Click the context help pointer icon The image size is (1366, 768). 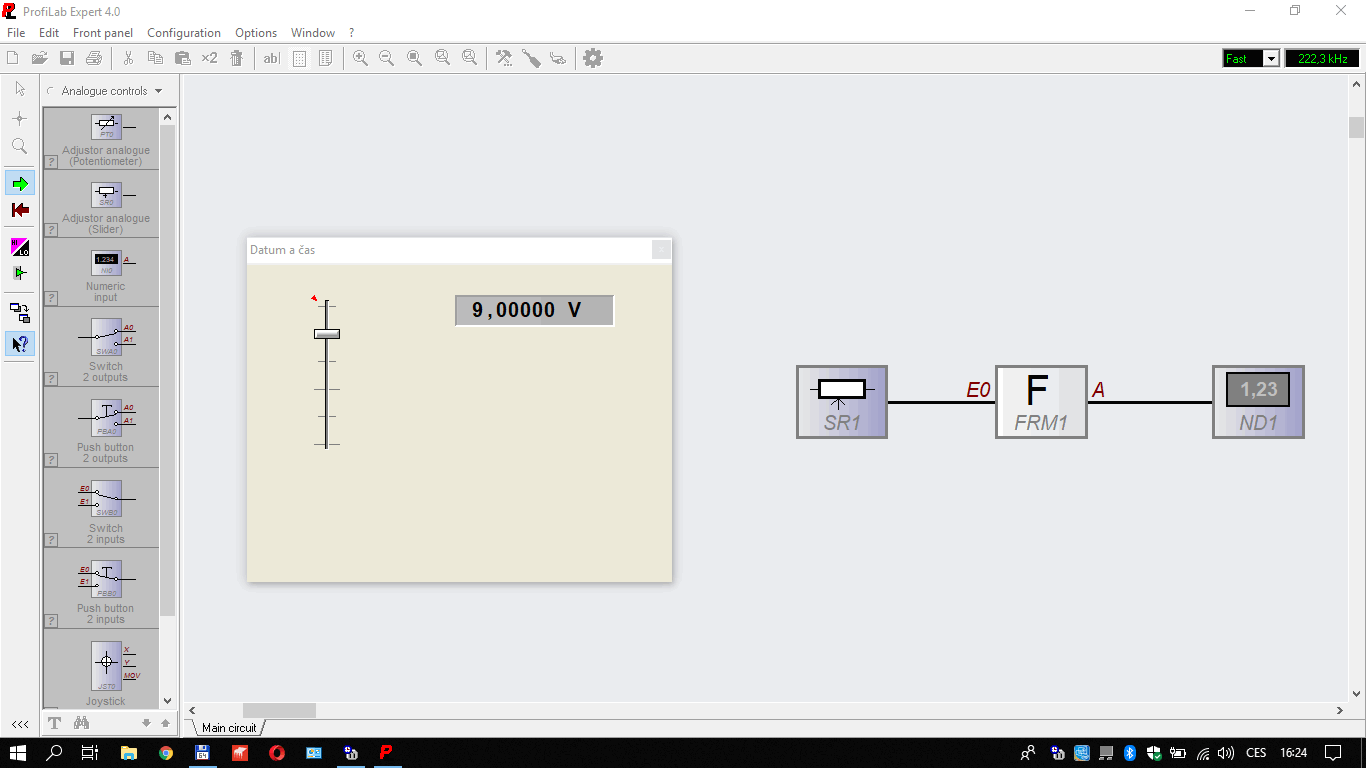pos(20,344)
